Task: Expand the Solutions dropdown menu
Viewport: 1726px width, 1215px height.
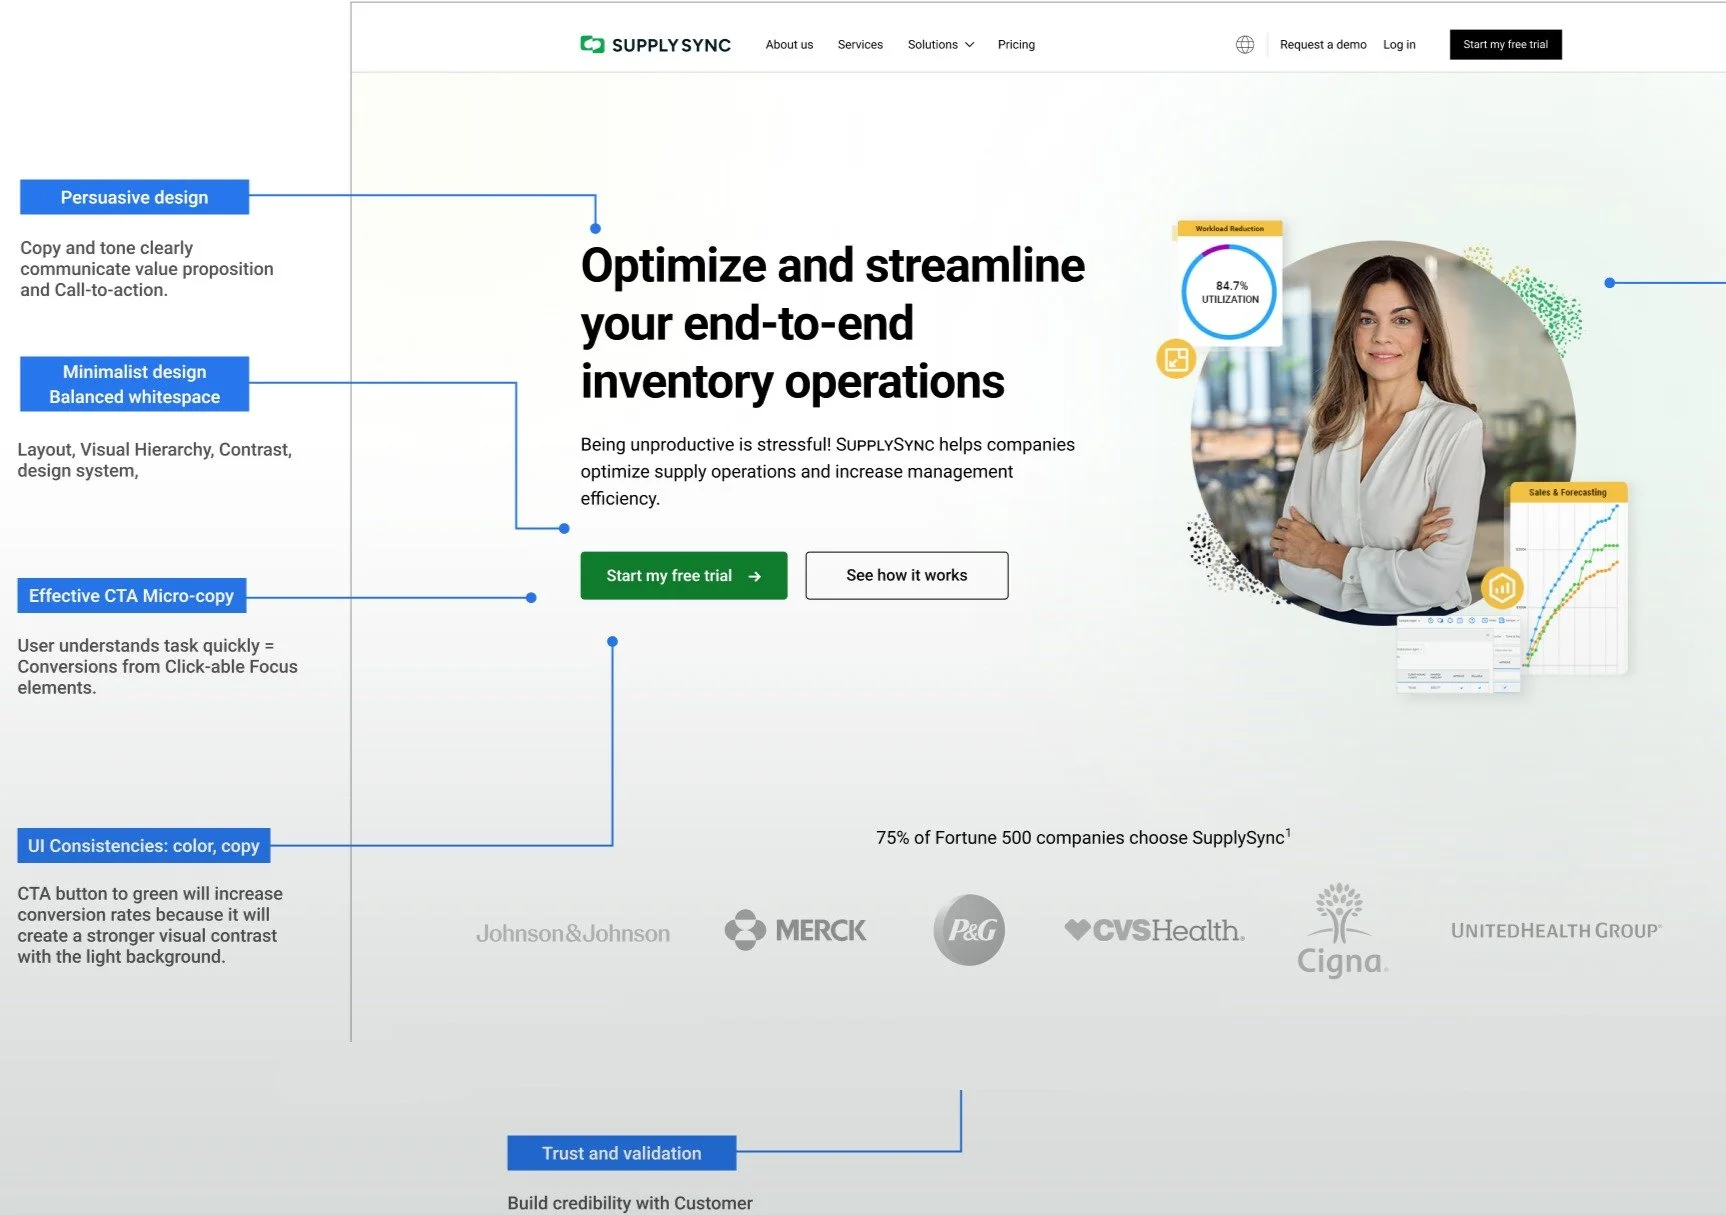Action: pyautogui.click(x=940, y=45)
